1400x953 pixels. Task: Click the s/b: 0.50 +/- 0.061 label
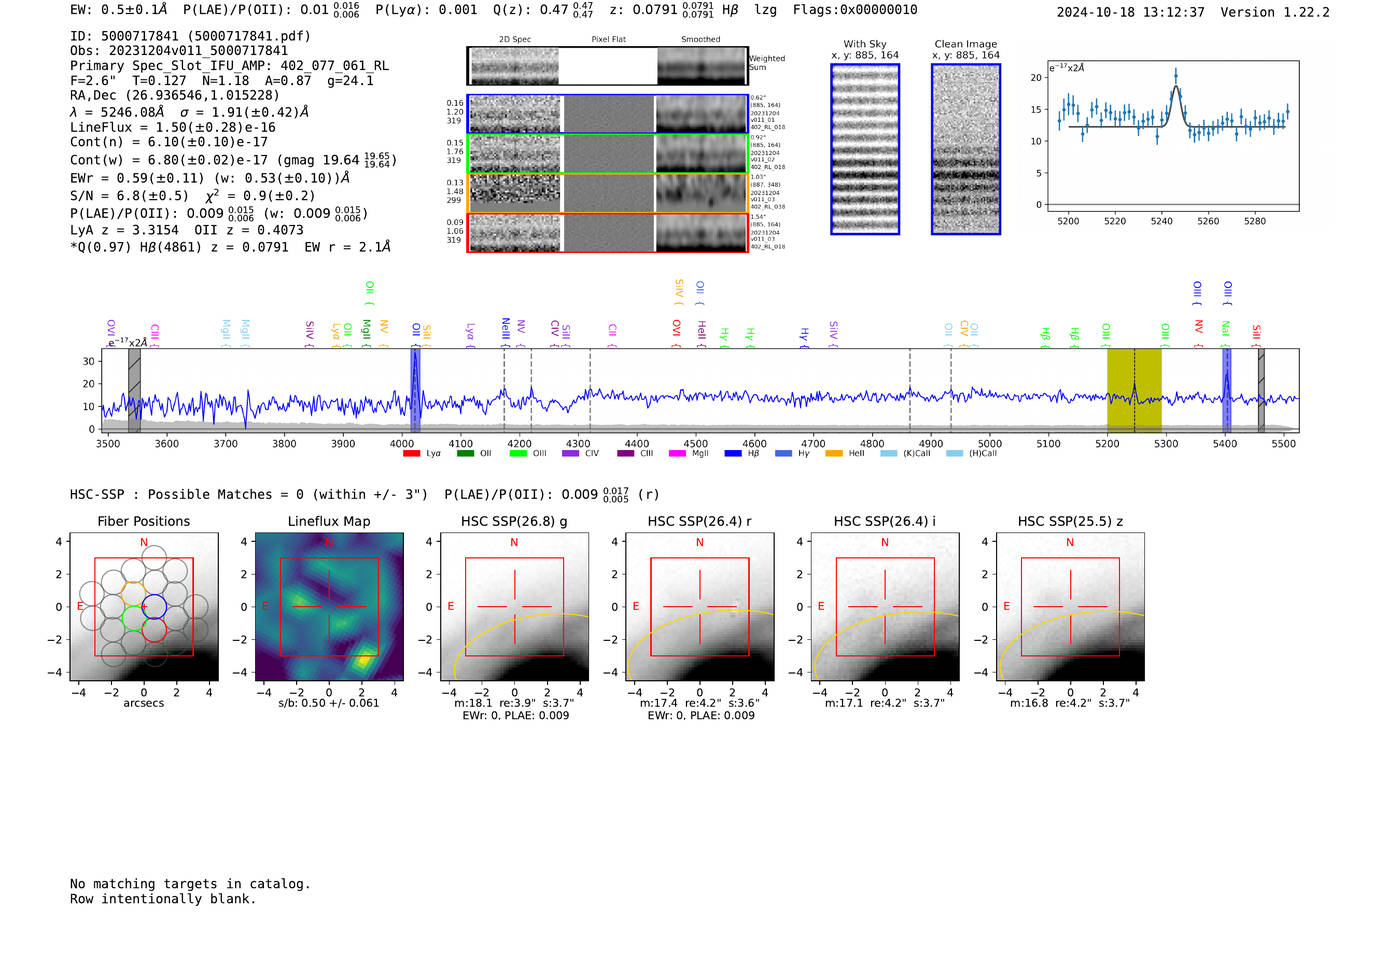pos(329,703)
